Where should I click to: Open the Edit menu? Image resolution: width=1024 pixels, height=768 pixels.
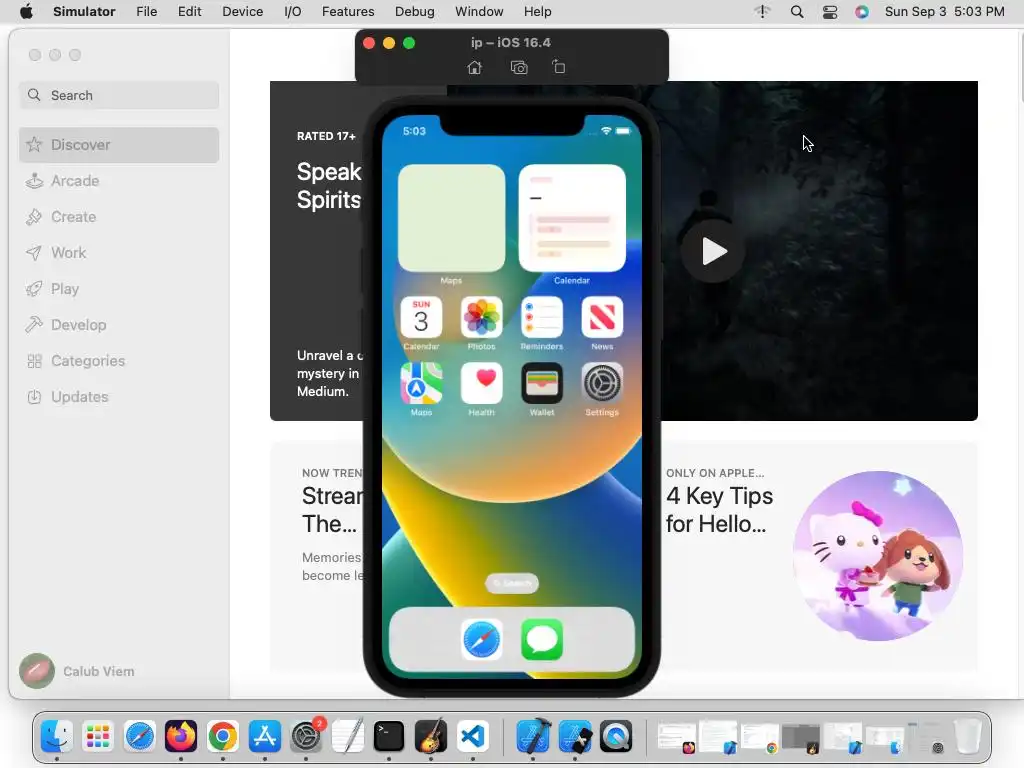click(x=189, y=12)
